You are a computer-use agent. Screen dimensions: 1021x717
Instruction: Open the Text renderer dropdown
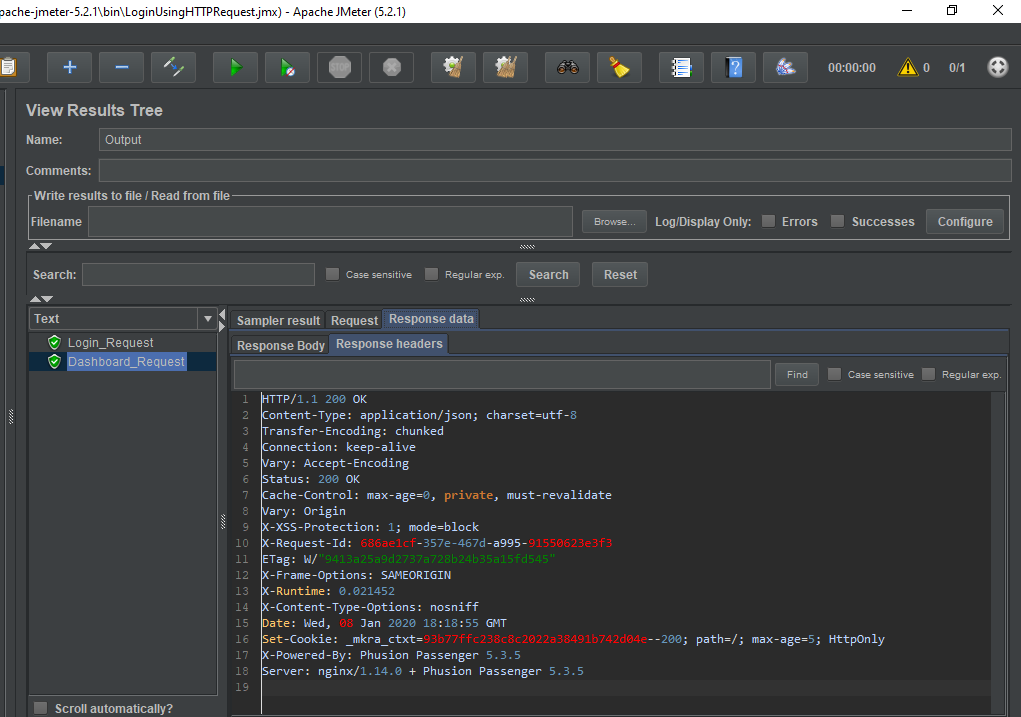coord(208,319)
